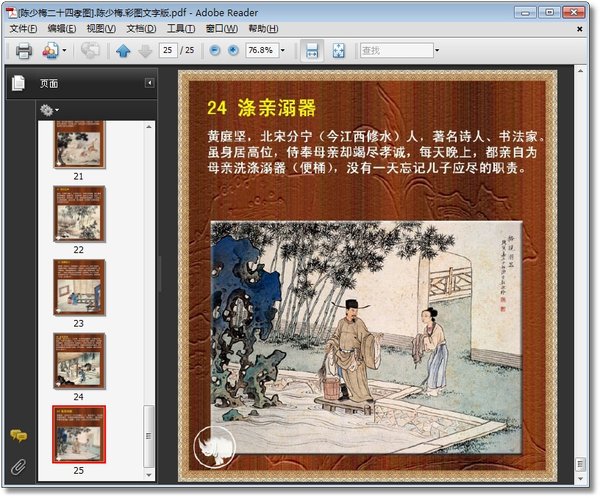Screen dimensions: 600x498
Task: Click the Print icon in toolbar
Action: pos(22,50)
